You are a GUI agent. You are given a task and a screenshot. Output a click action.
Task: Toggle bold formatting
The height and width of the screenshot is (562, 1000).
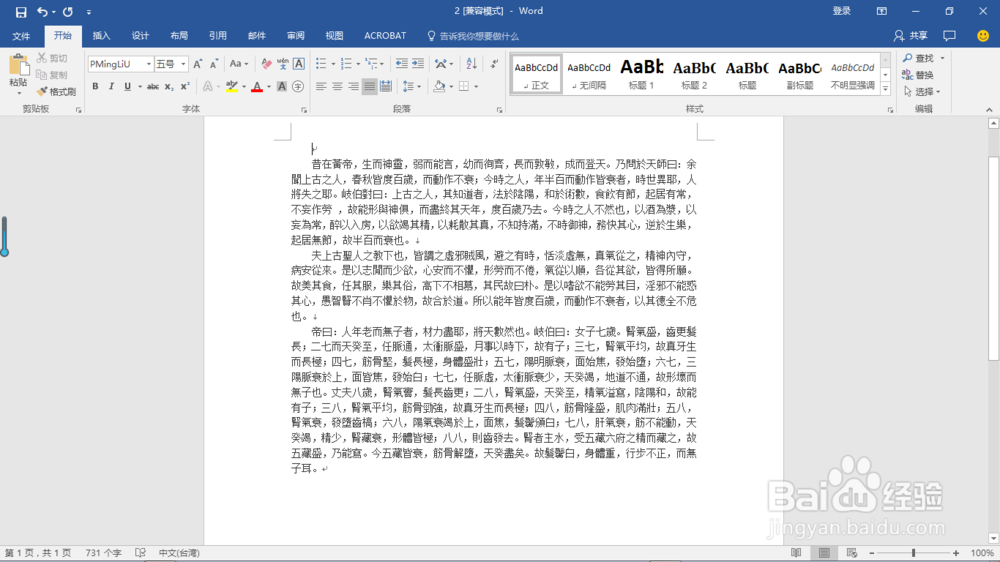[x=95, y=87]
